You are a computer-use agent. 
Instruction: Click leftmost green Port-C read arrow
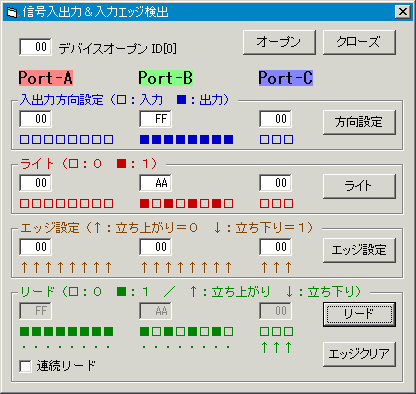coord(264,347)
